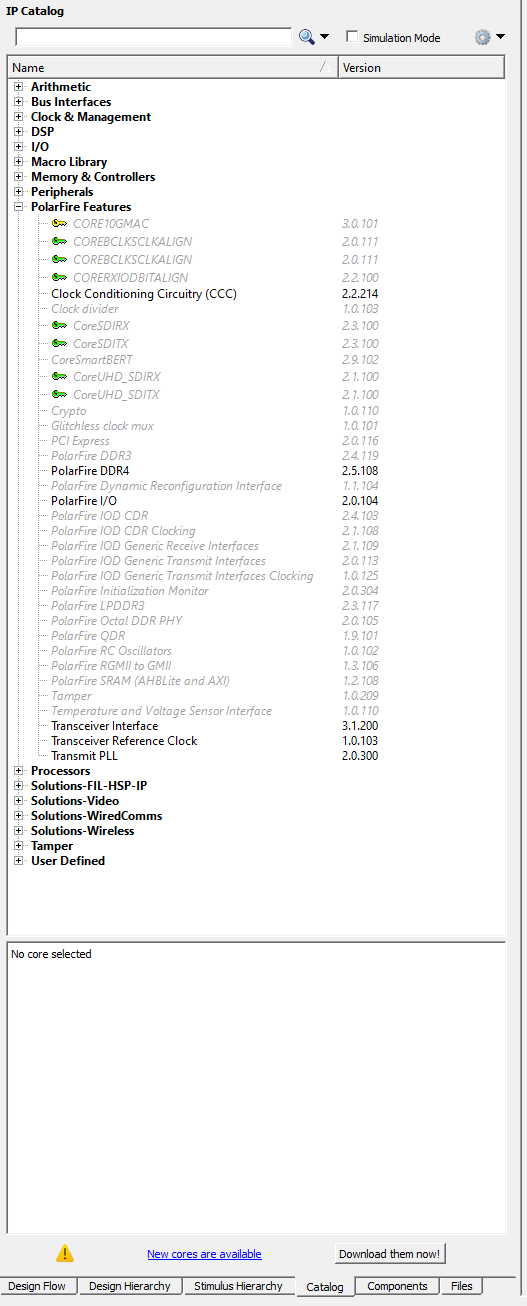527x1306 pixels.
Task: Expand the DSP category
Action: [18, 132]
